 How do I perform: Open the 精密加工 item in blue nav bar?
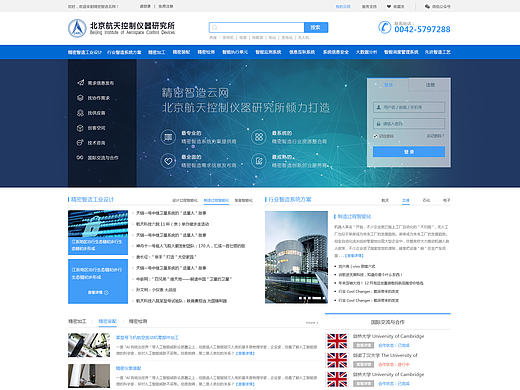[157, 52]
